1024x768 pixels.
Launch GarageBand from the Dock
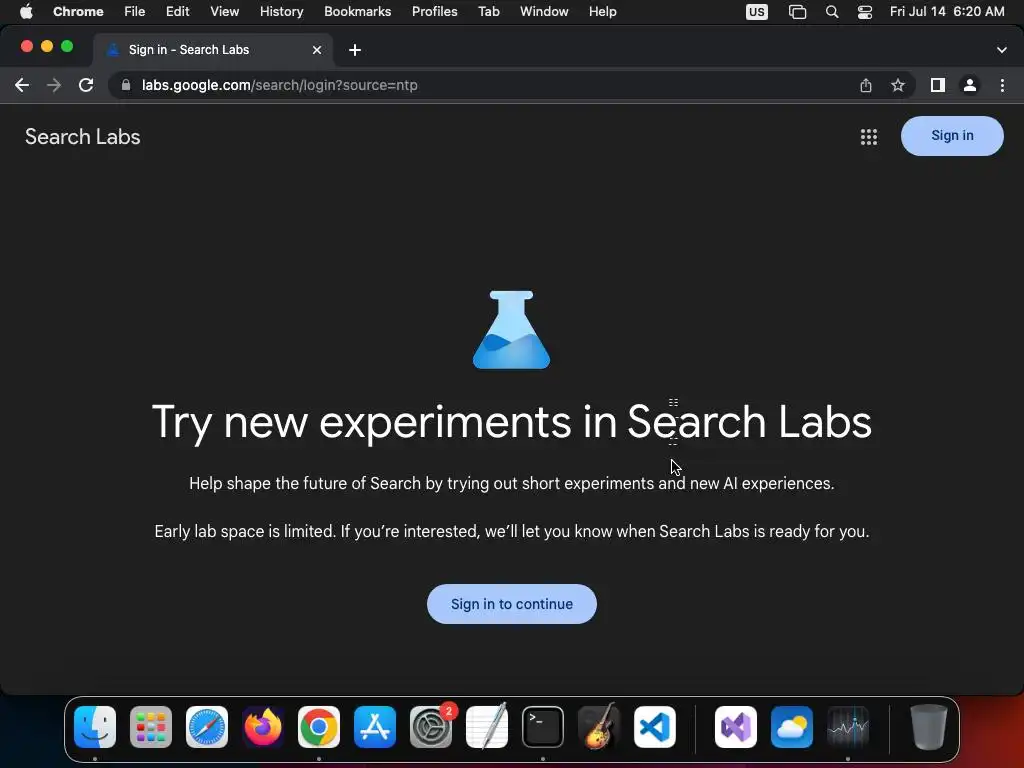pyautogui.click(x=599, y=727)
